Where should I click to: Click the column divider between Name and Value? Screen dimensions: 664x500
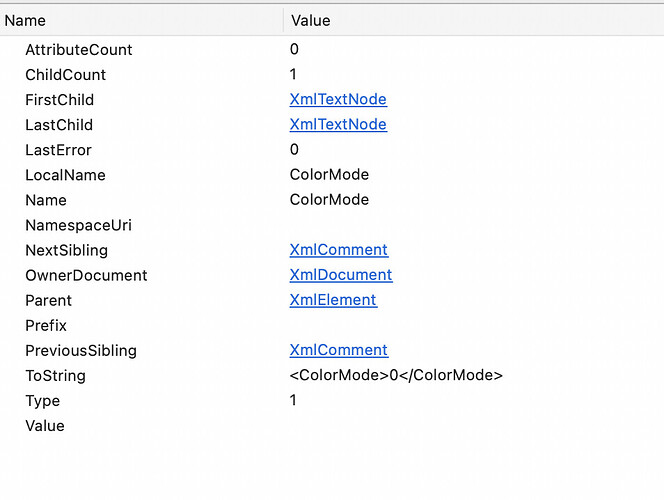tap(283, 20)
